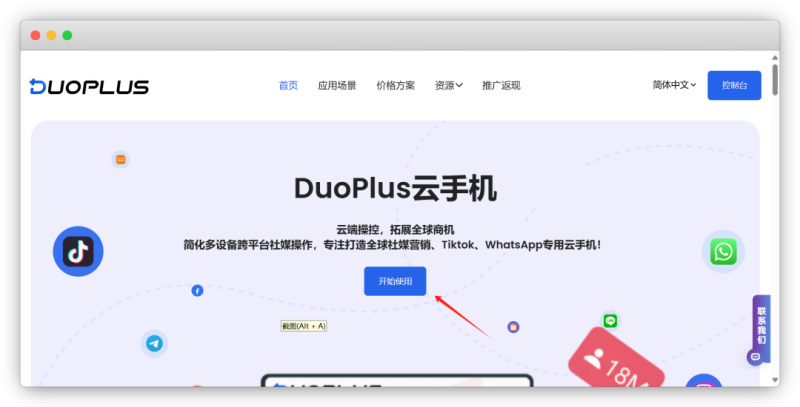Click the small orange icon top left

coord(120,160)
